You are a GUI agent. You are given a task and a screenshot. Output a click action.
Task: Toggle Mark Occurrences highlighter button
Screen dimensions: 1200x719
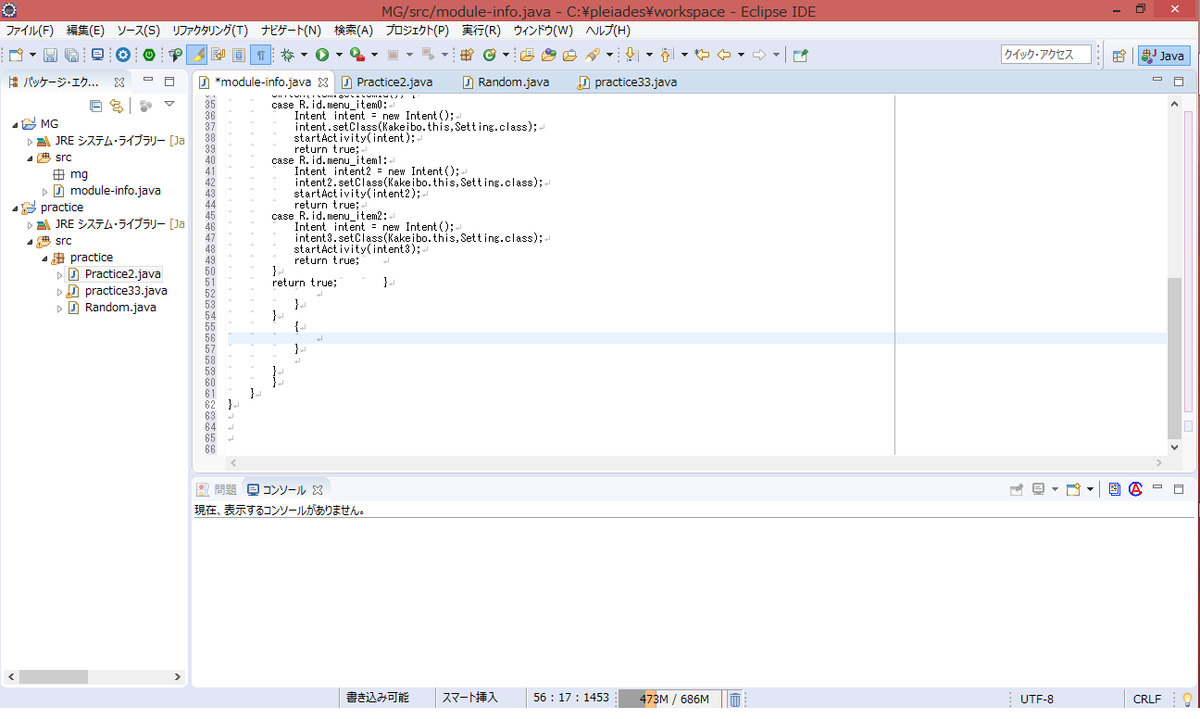point(198,55)
